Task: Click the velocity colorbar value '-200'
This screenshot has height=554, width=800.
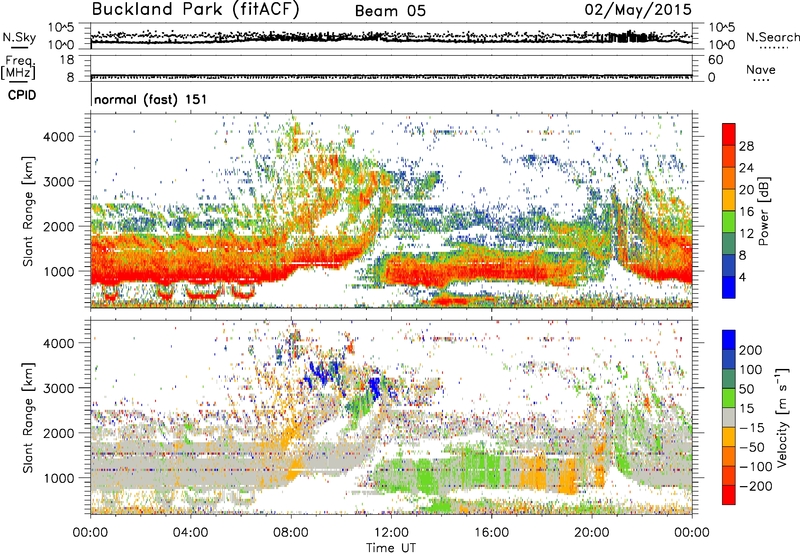Action: tap(756, 486)
